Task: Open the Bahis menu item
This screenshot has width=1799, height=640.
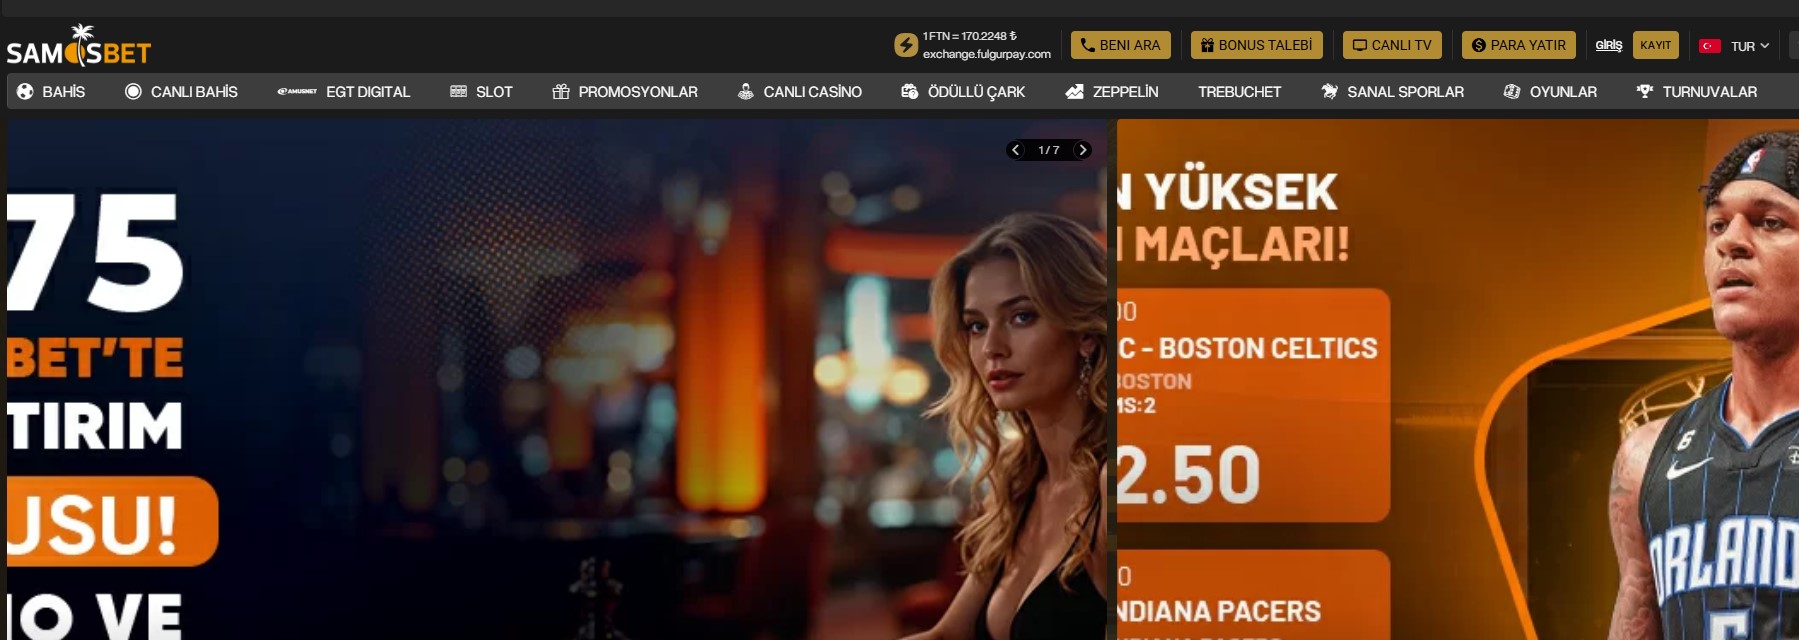Action: tap(51, 91)
